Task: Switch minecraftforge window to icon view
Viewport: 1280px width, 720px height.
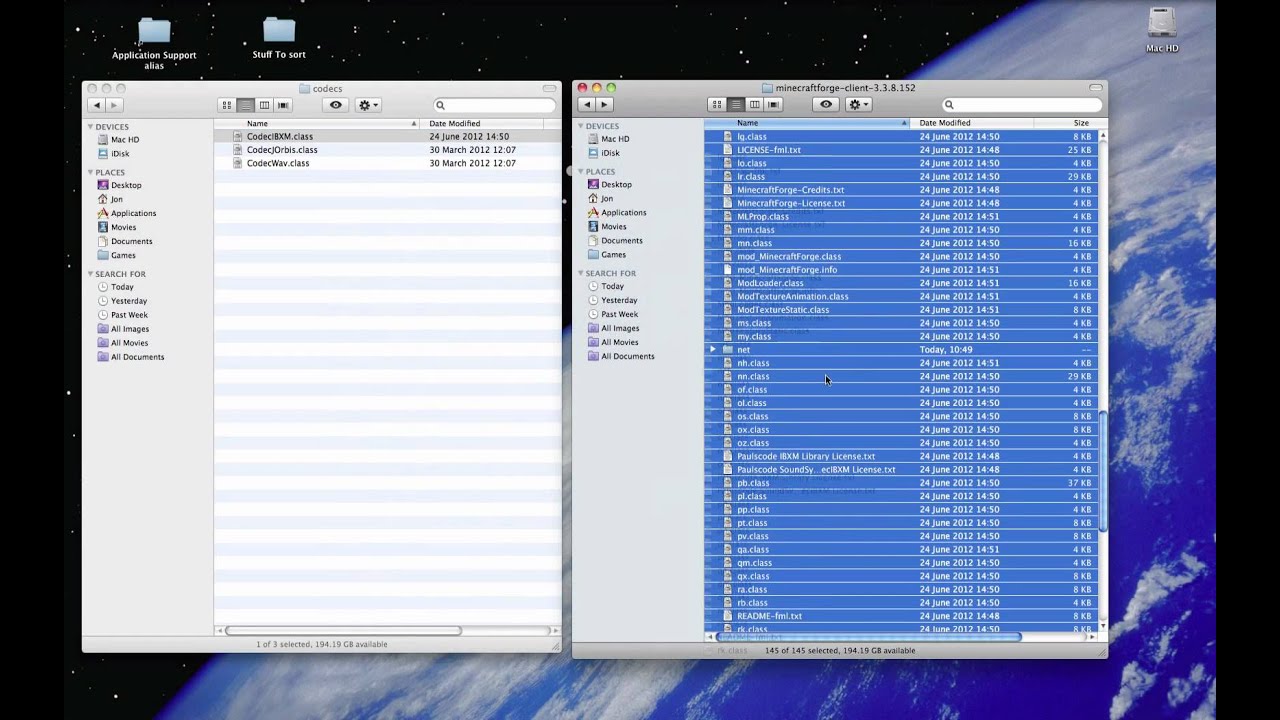Action: 716,104
